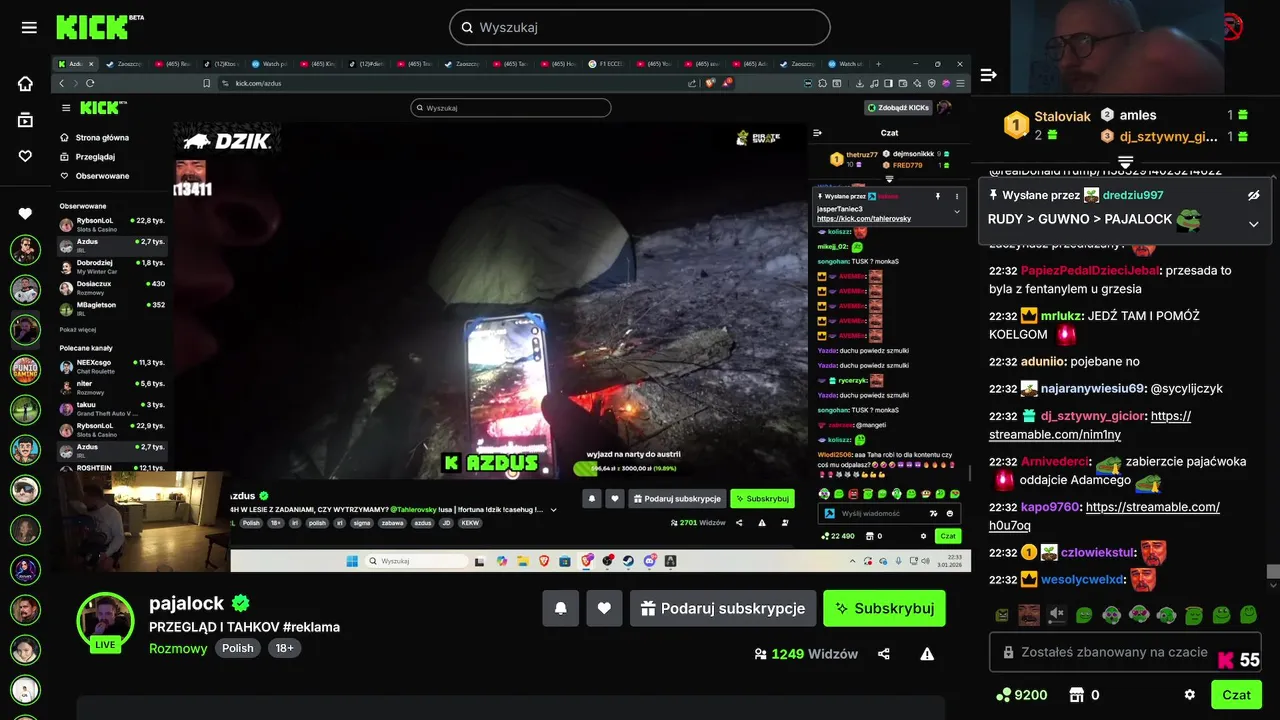1280x720 pixels.
Task: Open the shop icon next to 0
Action: (1077, 694)
